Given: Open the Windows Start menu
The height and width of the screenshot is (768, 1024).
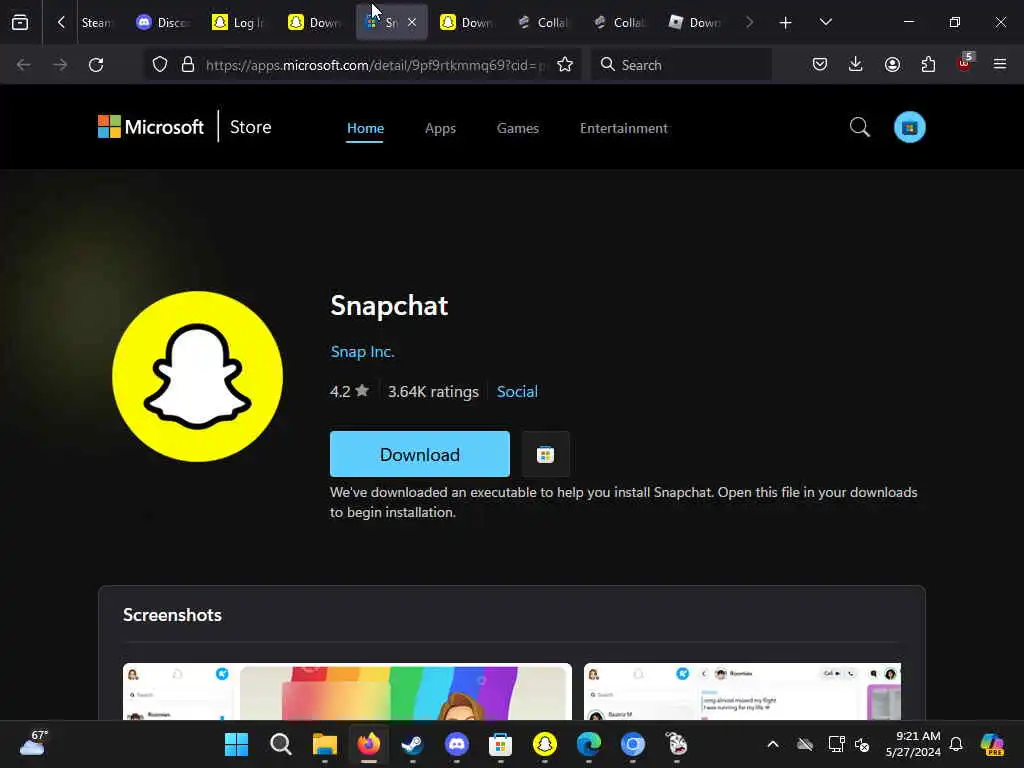Looking at the screenshot, I should 236,744.
